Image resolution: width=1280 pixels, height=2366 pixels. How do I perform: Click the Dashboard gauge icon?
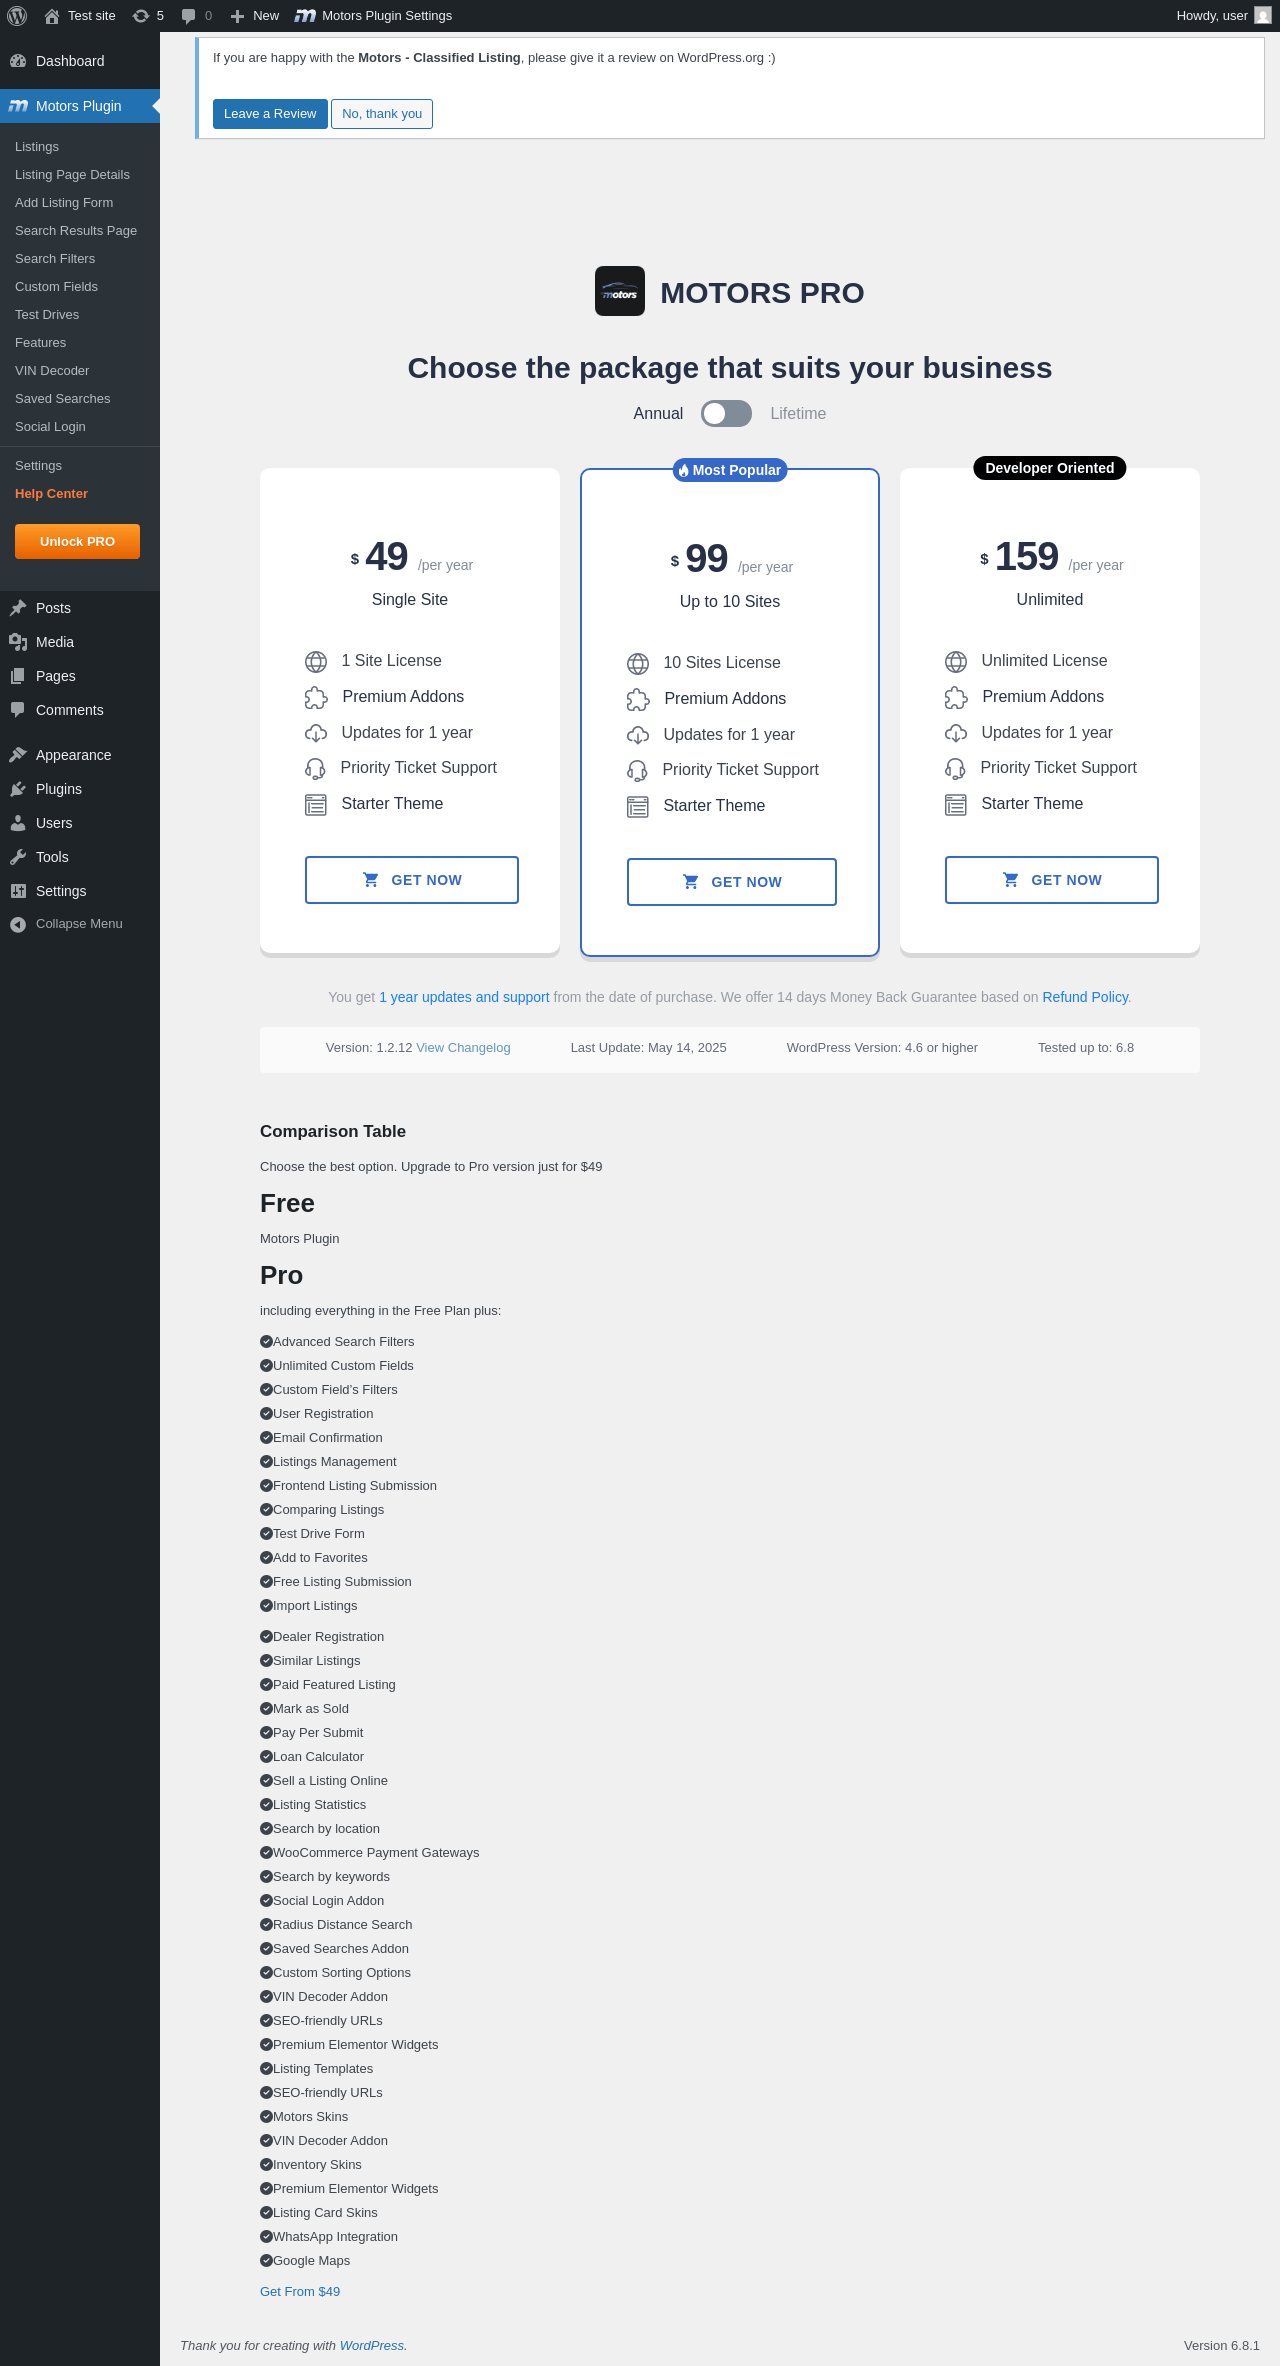click(18, 61)
